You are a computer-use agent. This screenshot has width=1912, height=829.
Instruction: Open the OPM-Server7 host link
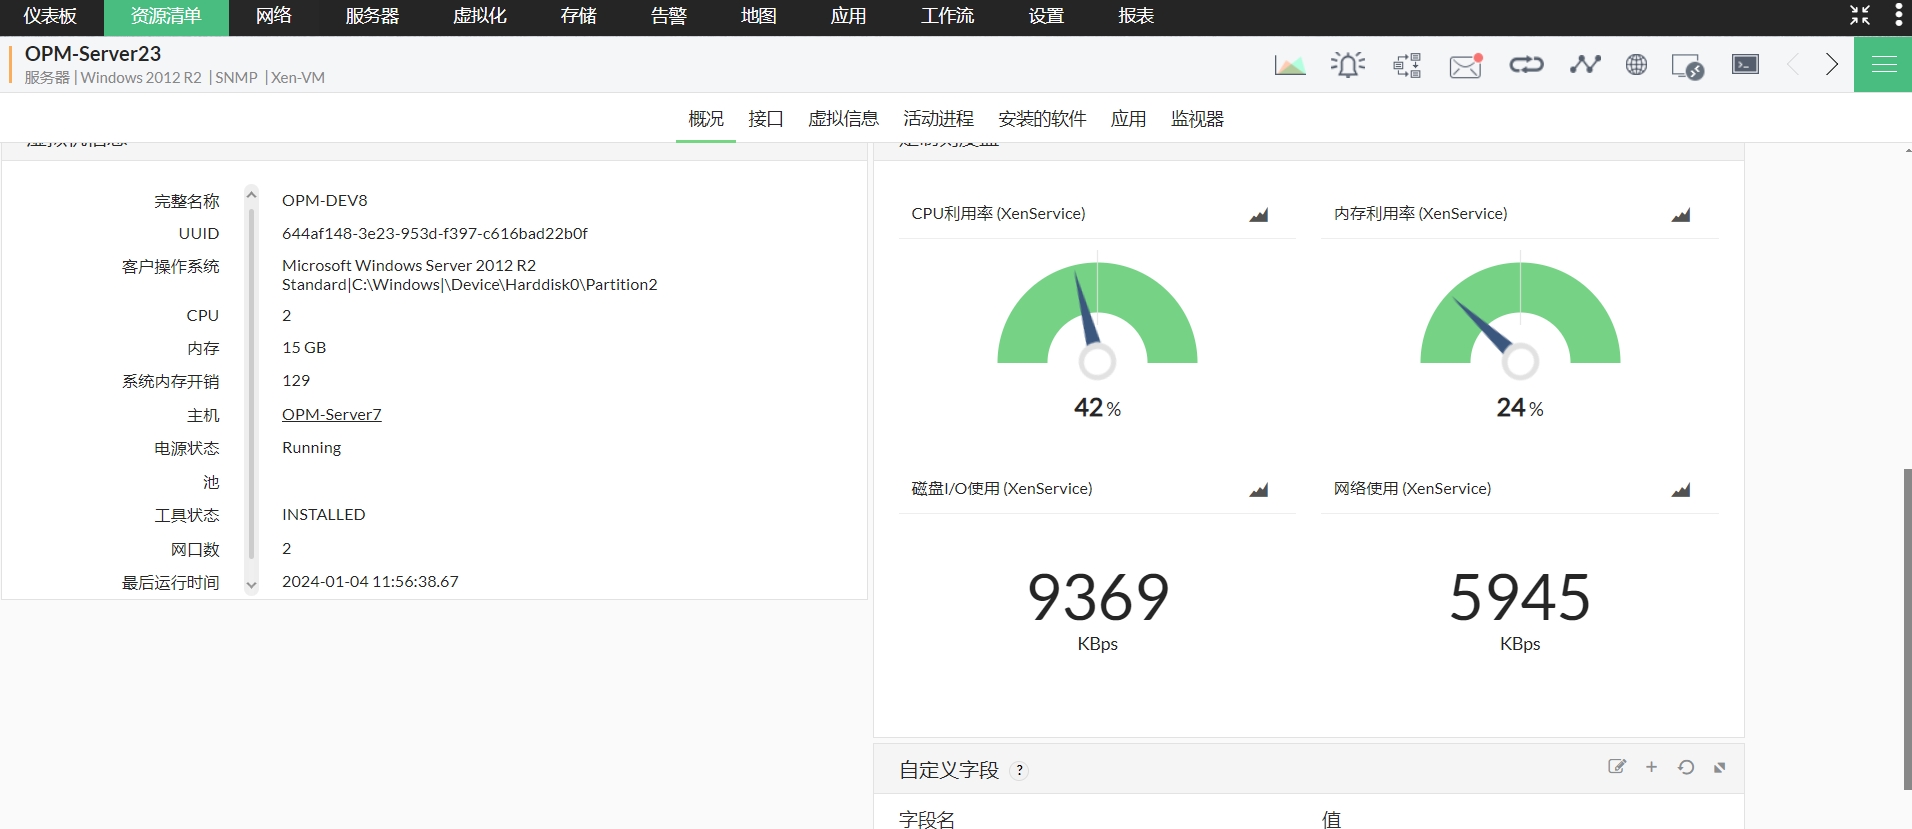pos(331,414)
